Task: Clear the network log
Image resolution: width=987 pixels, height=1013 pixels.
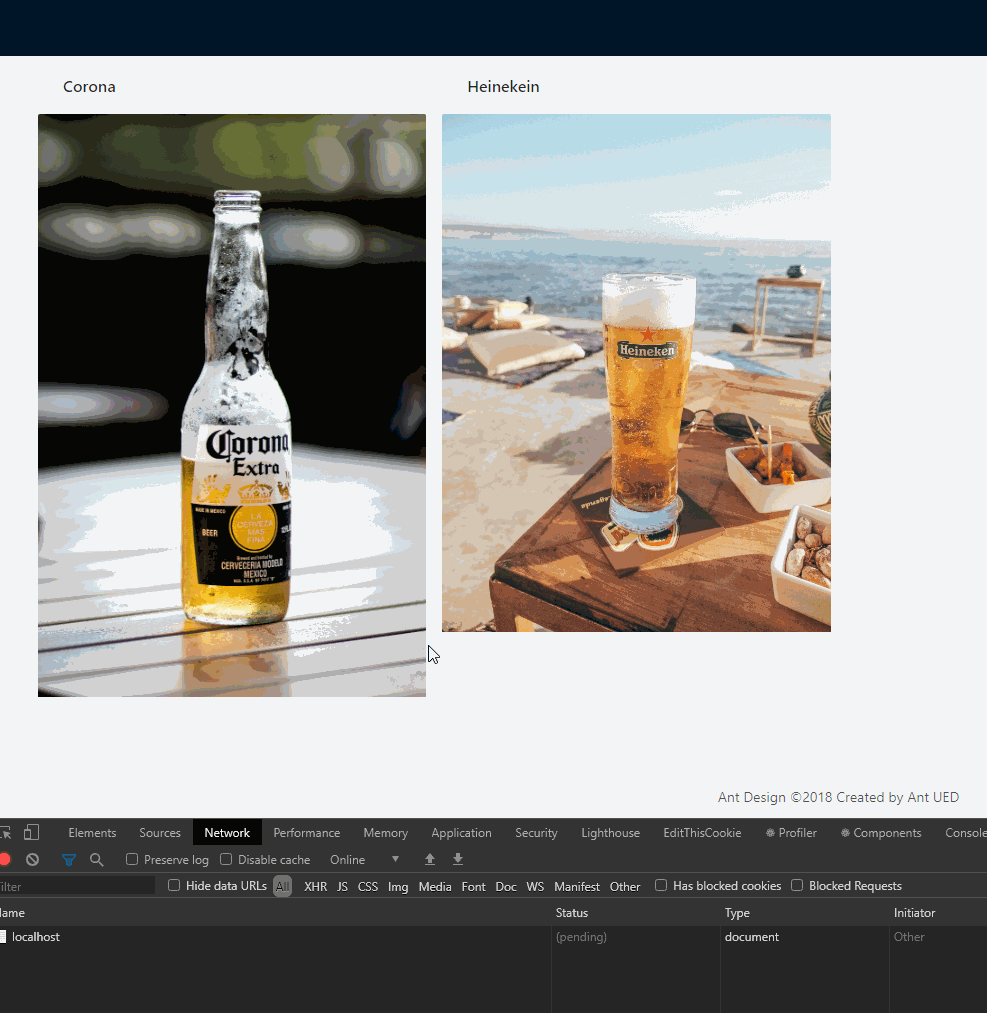Action: [32, 859]
